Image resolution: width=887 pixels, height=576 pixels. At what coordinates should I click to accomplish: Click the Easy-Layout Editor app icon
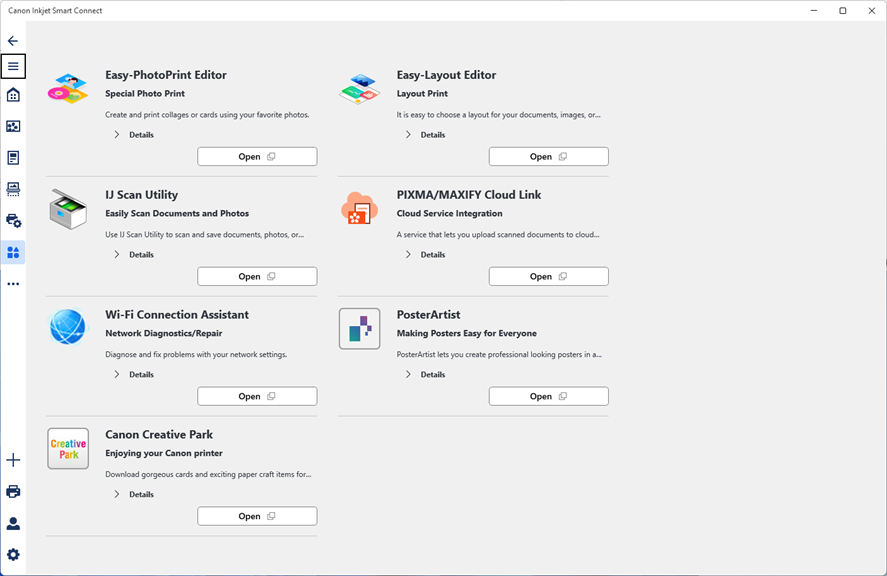[360, 89]
